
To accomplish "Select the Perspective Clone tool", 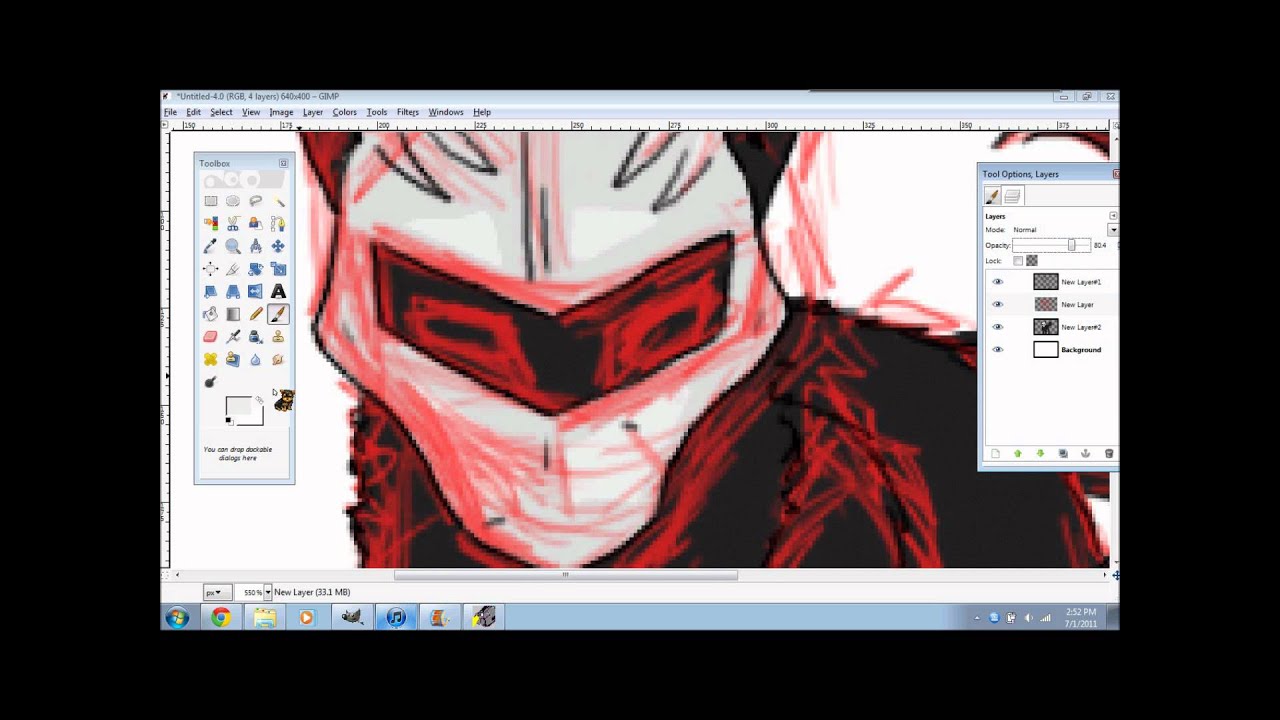I will tap(233, 359).
